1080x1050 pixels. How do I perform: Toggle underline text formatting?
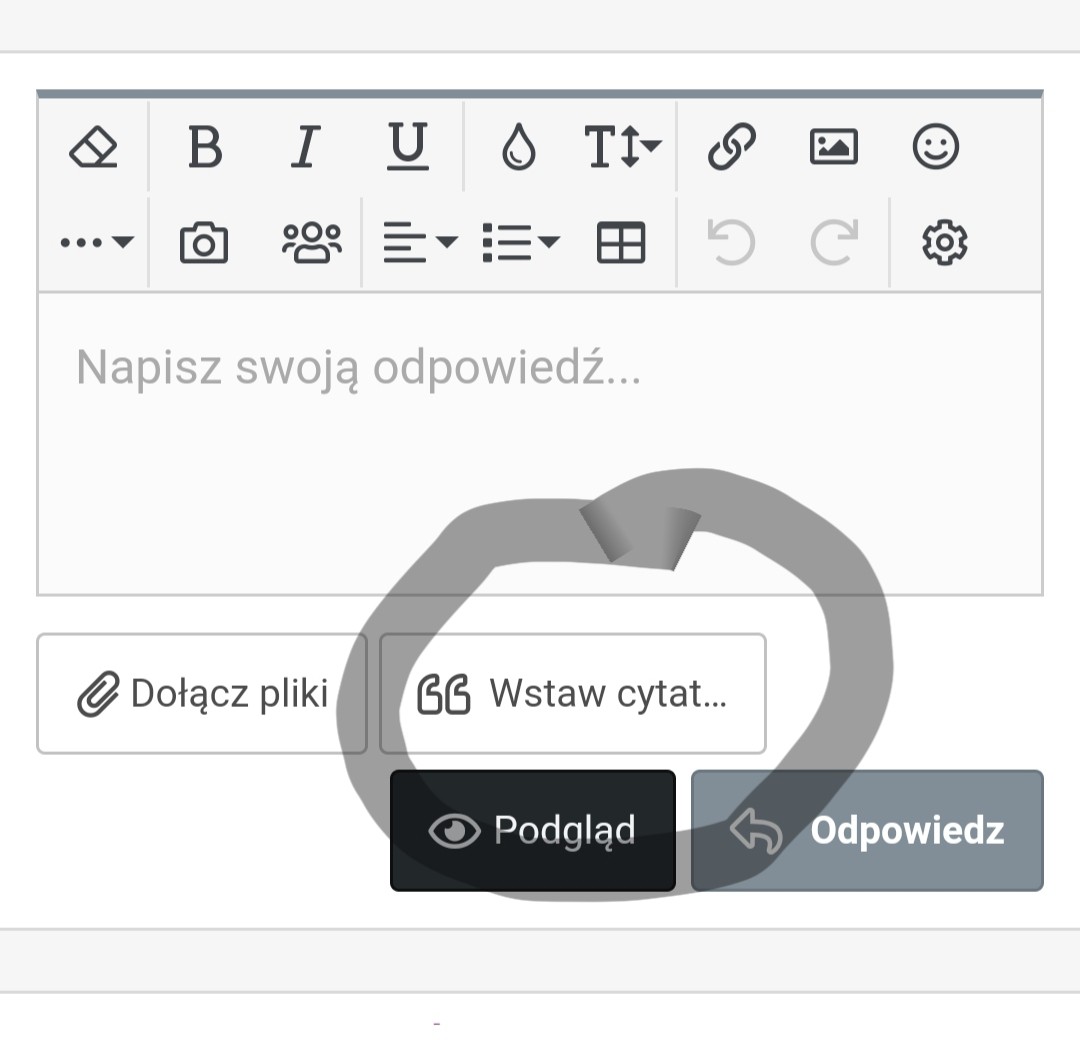[407, 148]
